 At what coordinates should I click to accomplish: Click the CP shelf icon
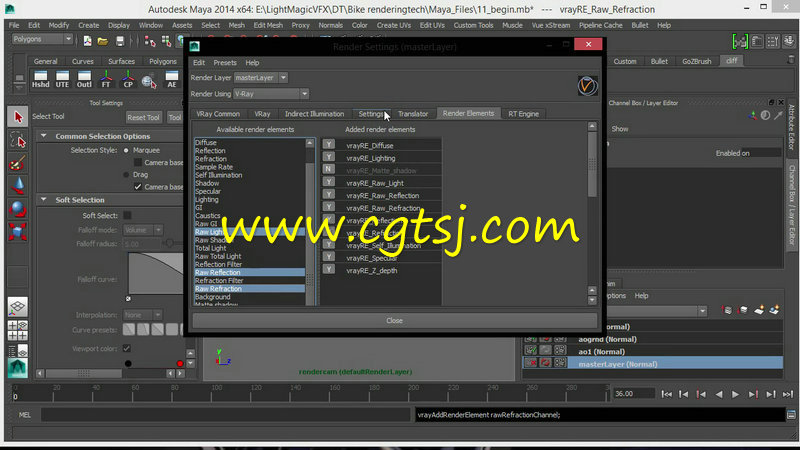tap(128, 80)
